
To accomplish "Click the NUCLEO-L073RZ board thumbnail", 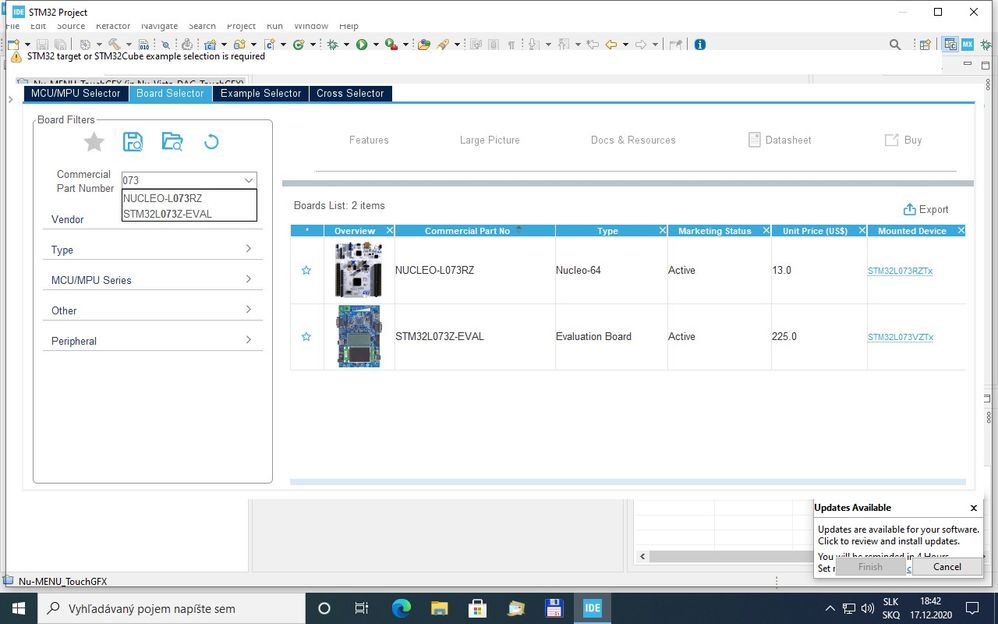I will (x=358, y=270).
